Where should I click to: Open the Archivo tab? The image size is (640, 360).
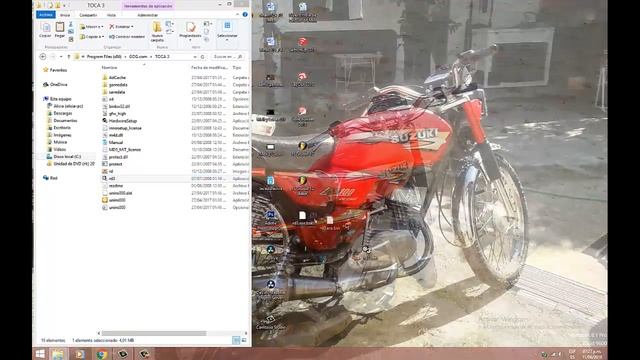point(46,15)
